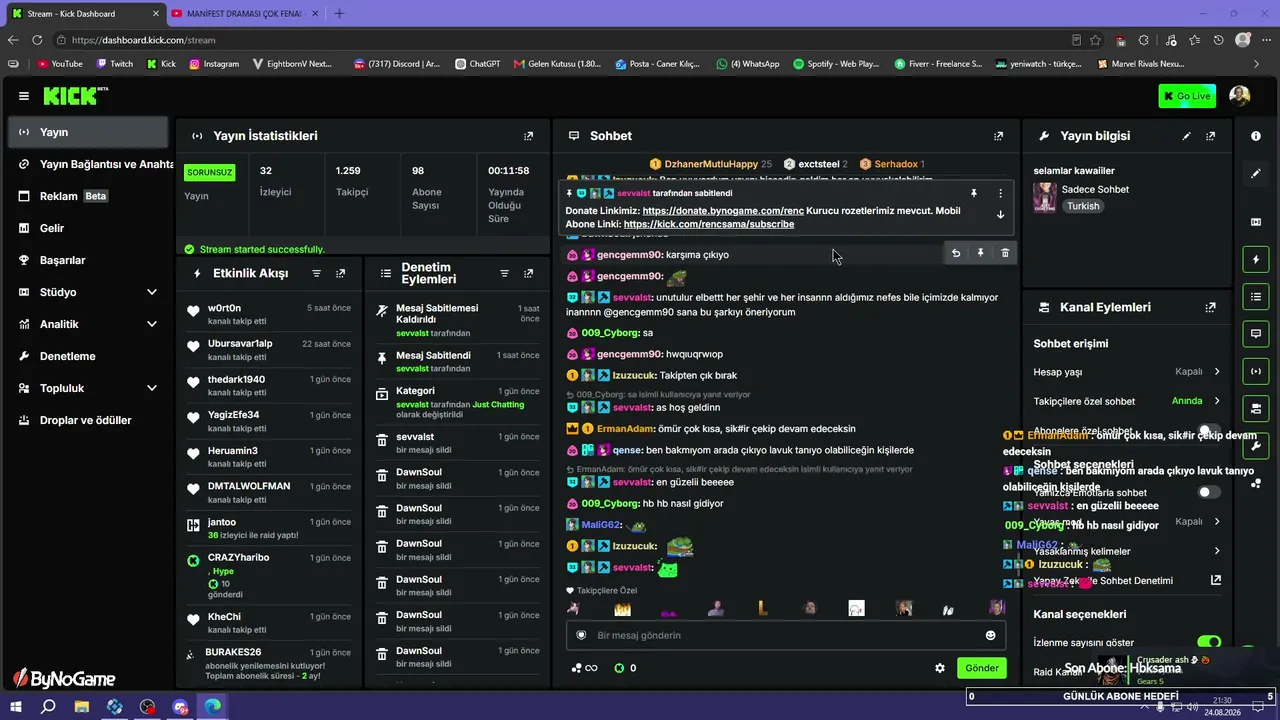
Task: Pop out the Yayın bilgisi panel
Action: (x=1211, y=136)
